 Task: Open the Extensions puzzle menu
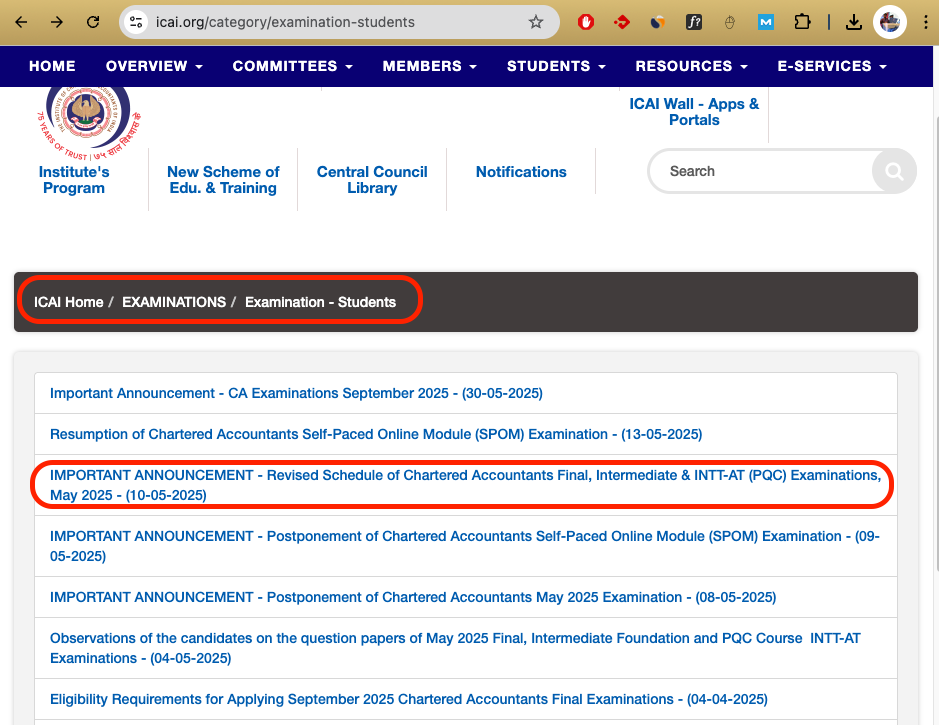pos(802,23)
